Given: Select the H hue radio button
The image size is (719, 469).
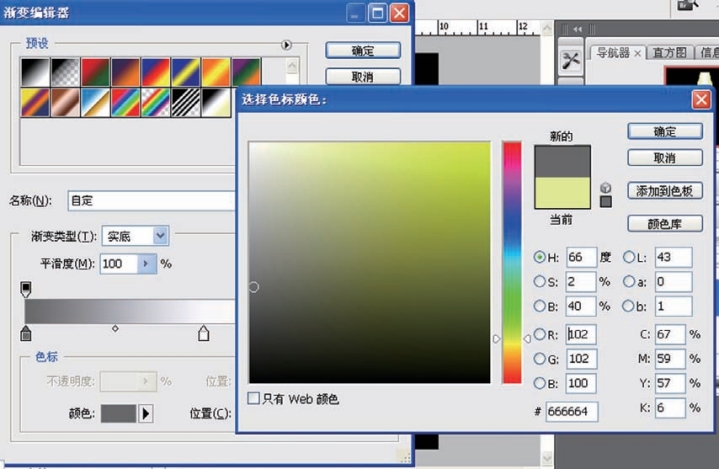Looking at the screenshot, I should coord(540,257).
